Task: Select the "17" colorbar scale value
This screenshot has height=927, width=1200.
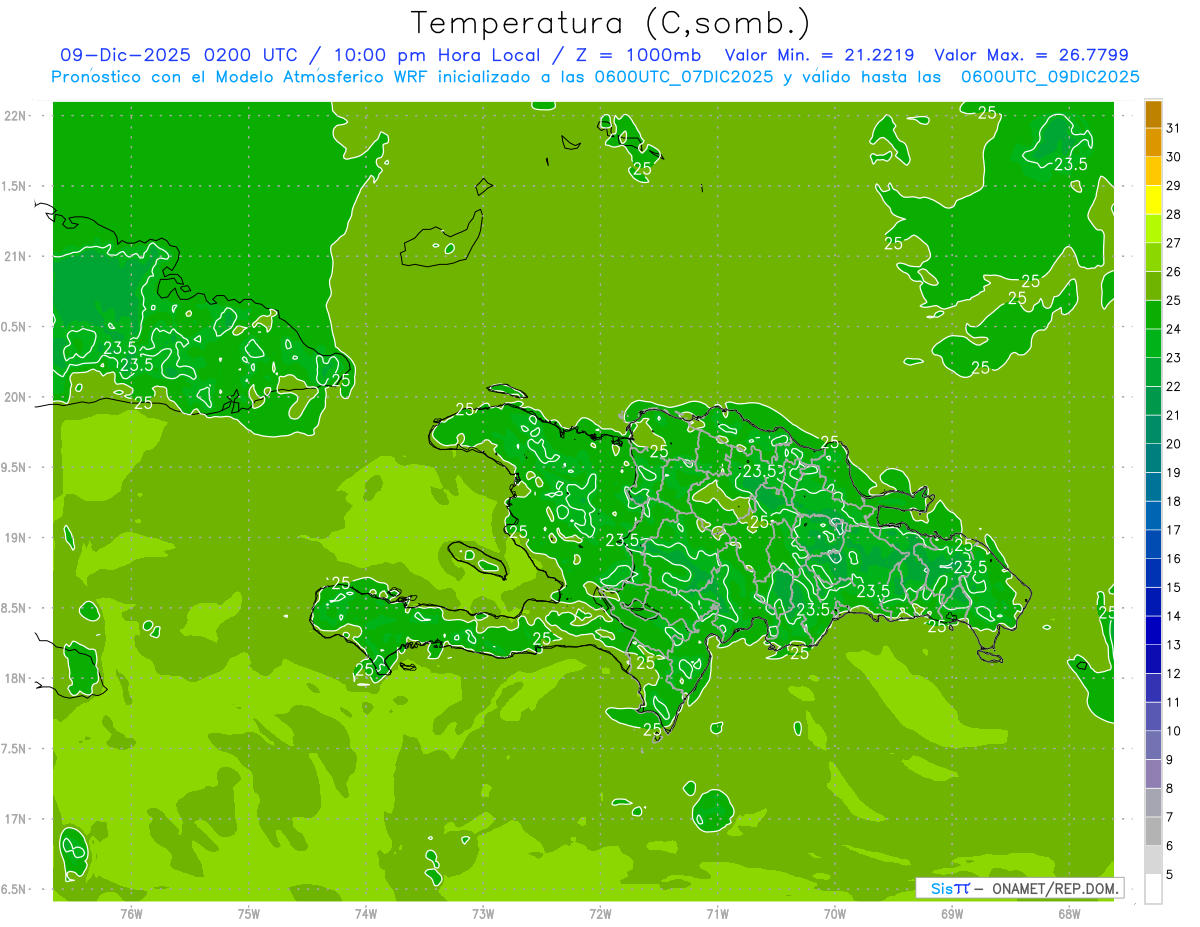Action: tap(1173, 530)
